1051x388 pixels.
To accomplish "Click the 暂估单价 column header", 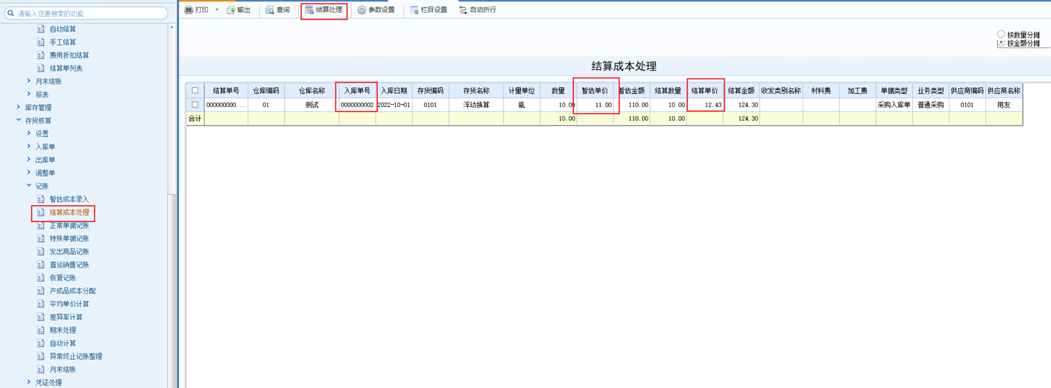I will coord(595,90).
